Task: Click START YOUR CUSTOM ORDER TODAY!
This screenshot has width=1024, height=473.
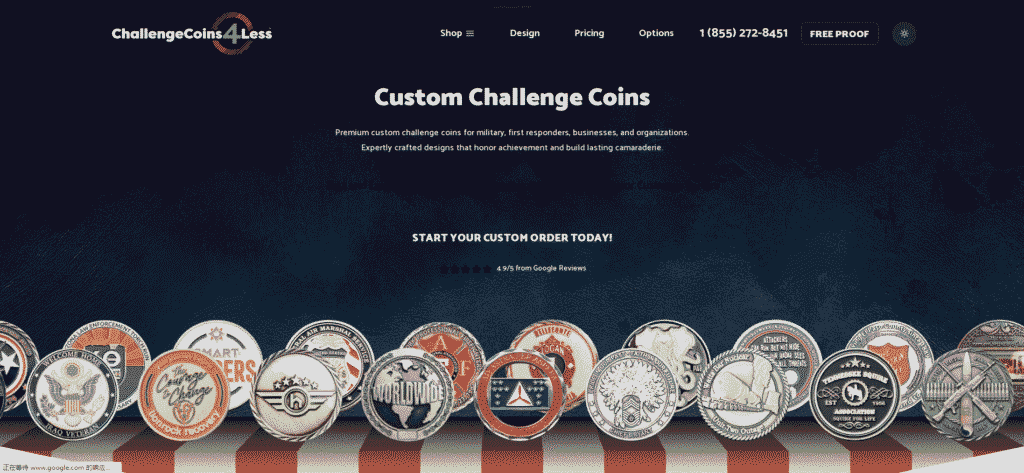Action: [512, 238]
